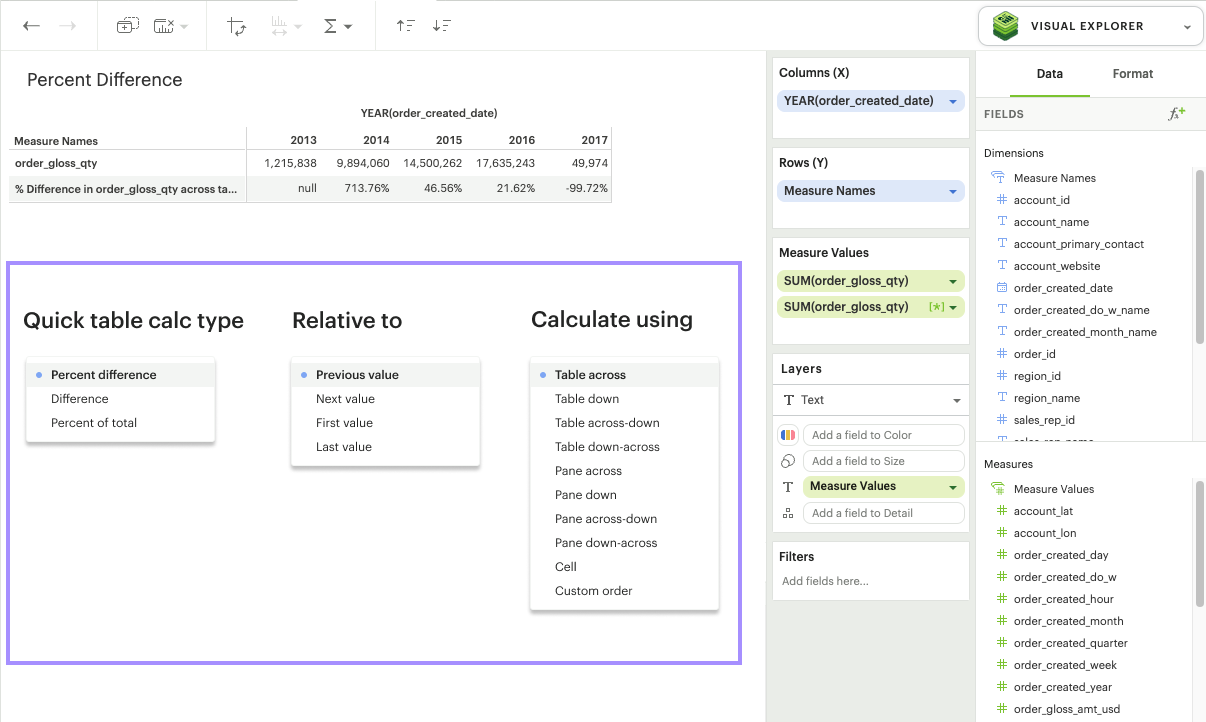Click the clear sheet chart icon
This screenshot has width=1206, height=722.
(165, 26)
